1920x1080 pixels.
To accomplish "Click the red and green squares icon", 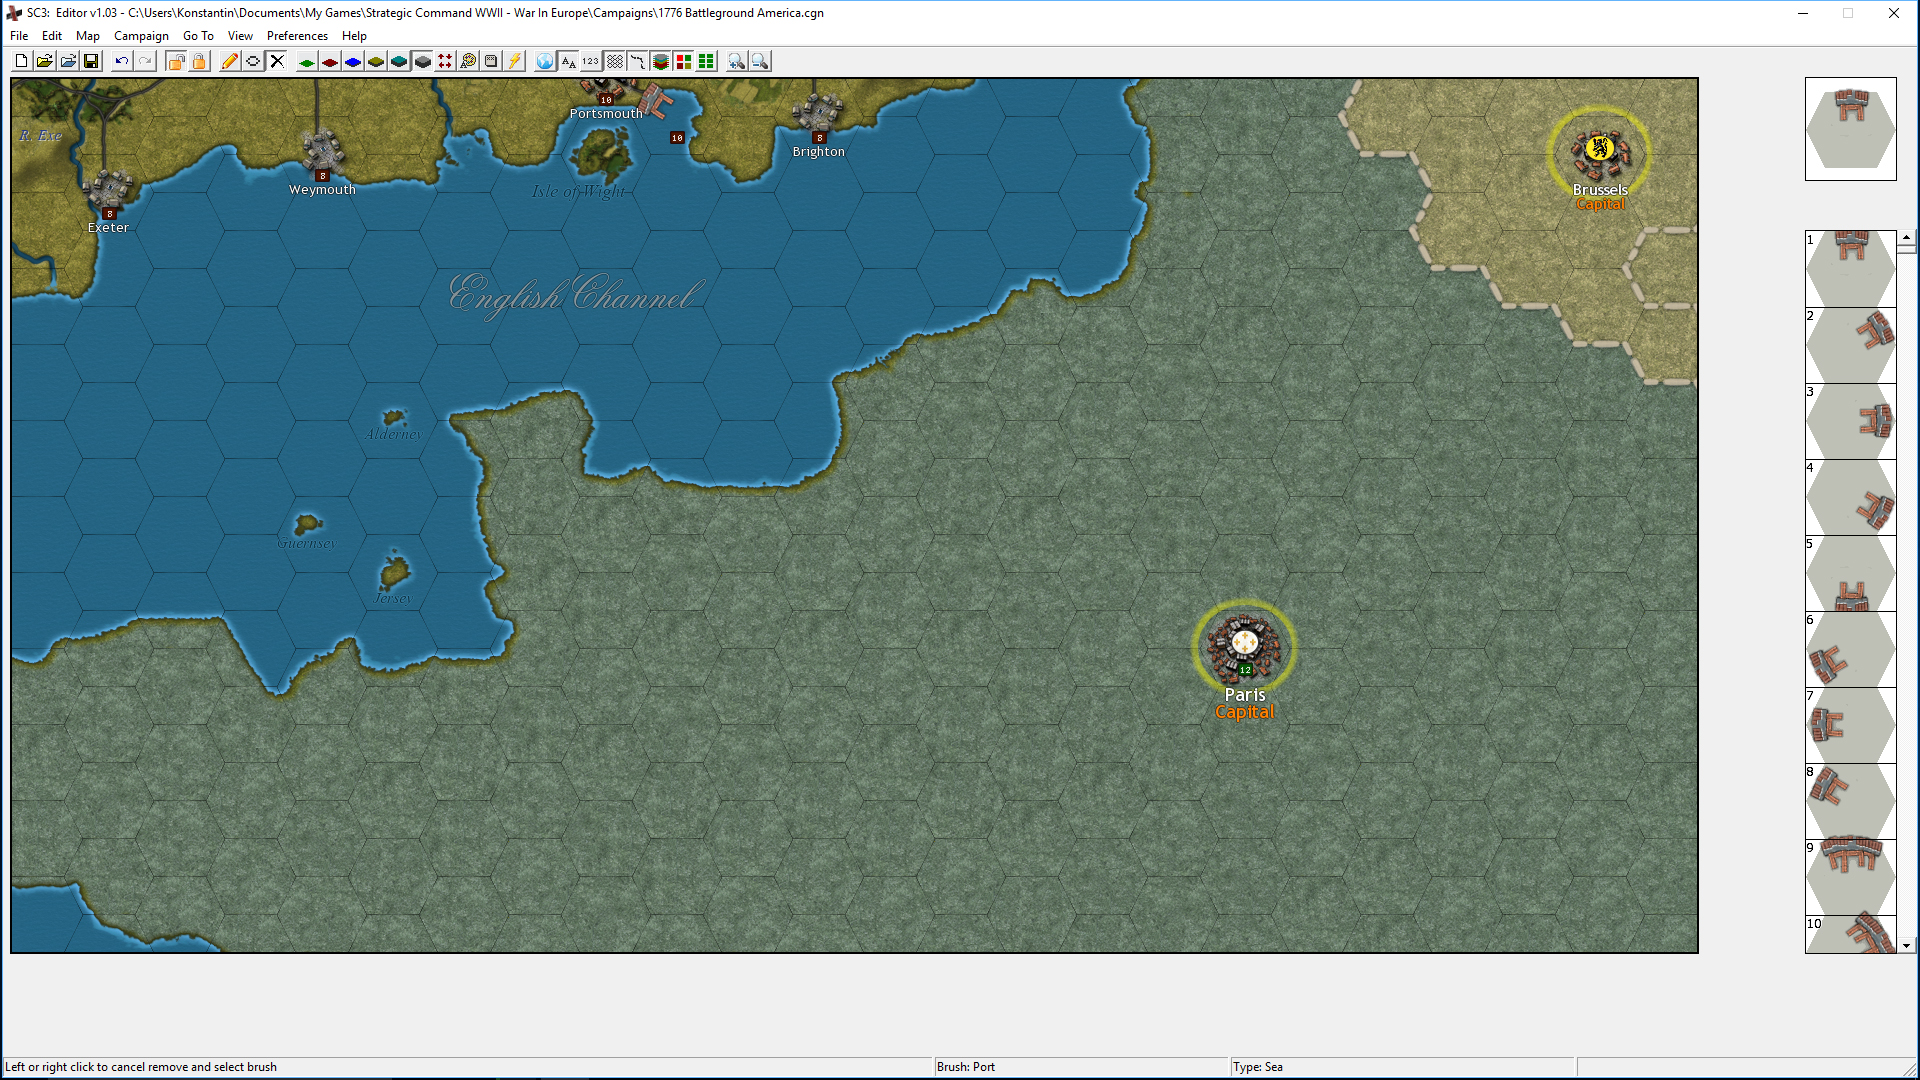I will [x=683, y=61].
